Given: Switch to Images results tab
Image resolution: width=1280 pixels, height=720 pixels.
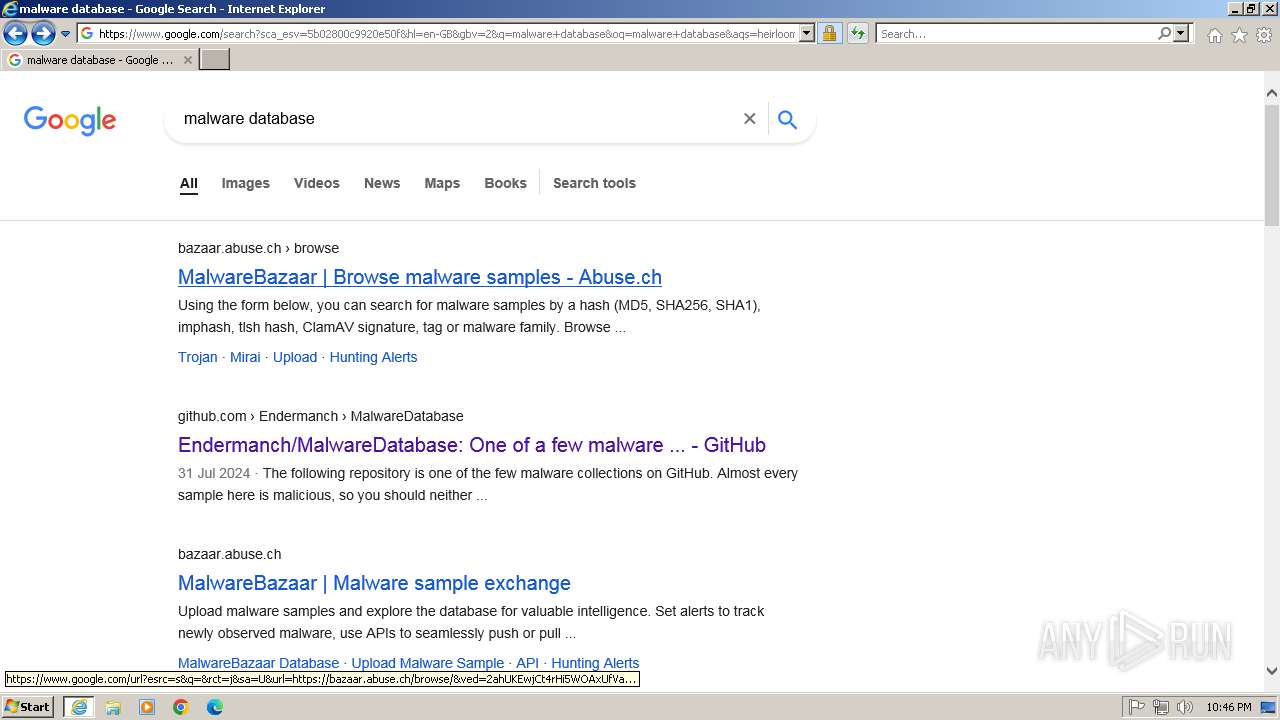Looking at the screenshot, I should (246, 183).
